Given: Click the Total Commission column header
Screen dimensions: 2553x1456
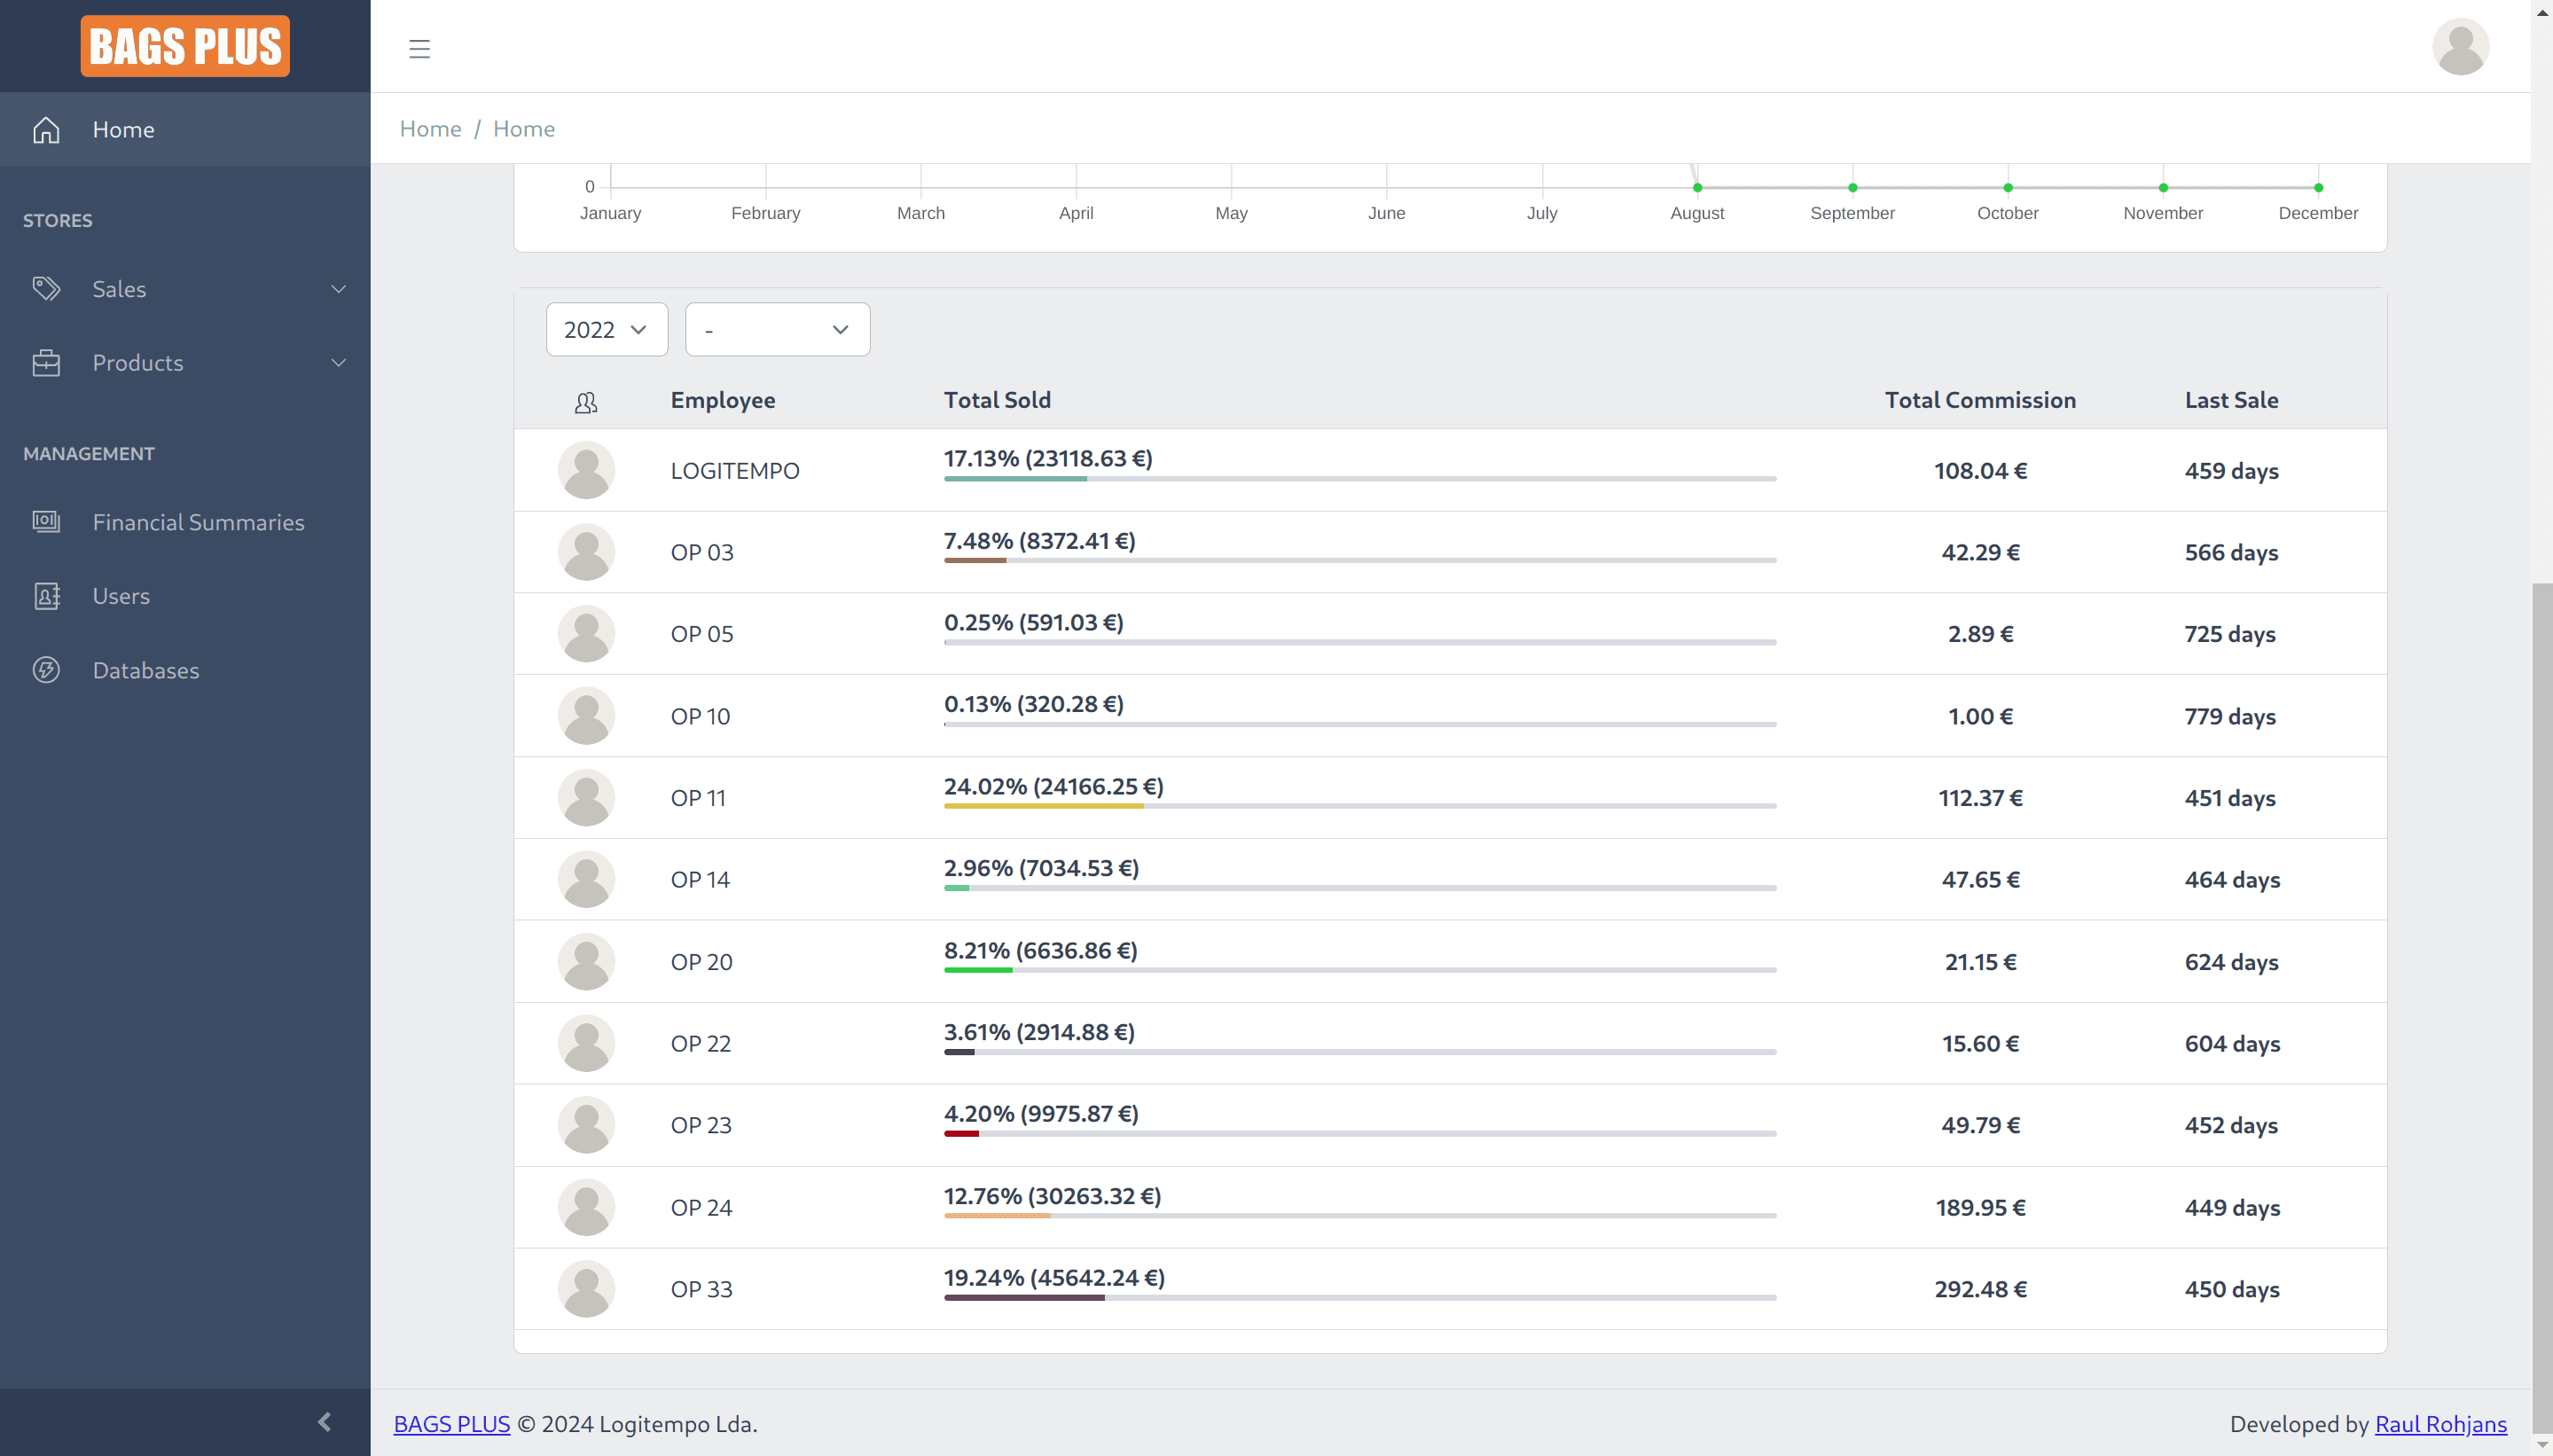Looking at the screenshot, I should [1980, 400].
